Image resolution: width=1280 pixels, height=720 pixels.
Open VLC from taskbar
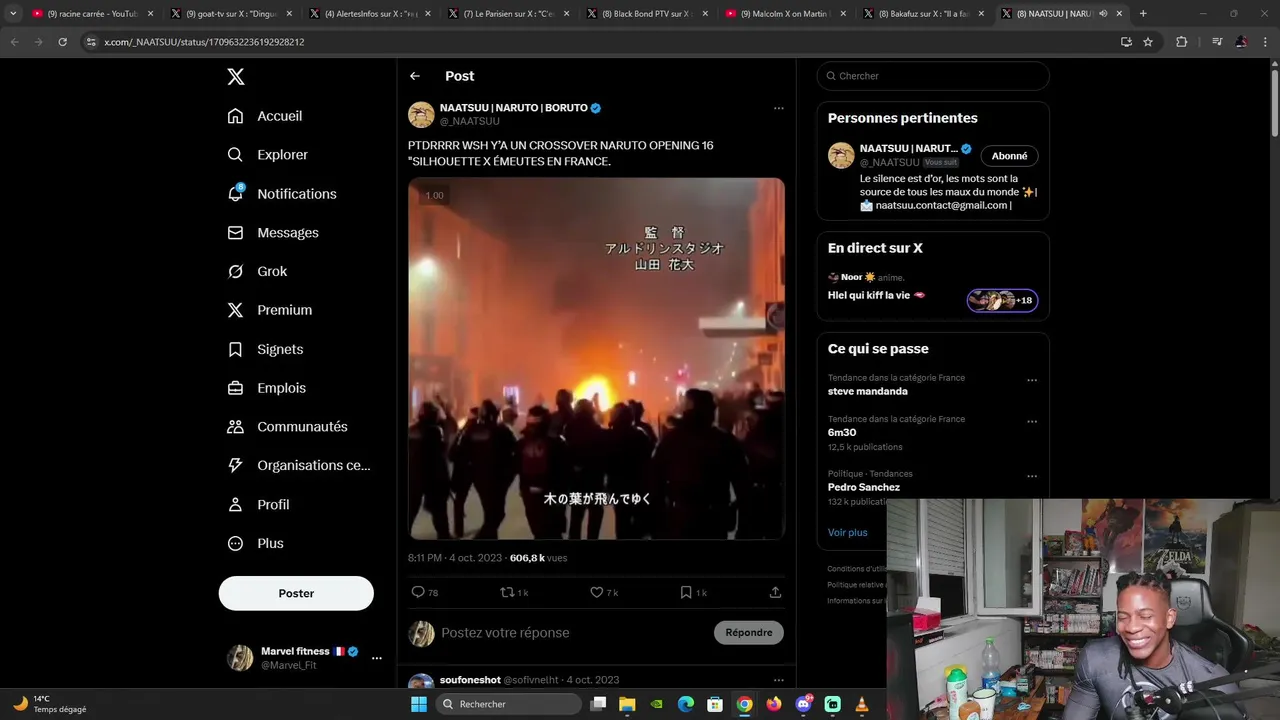pyautogui.click(x=862, y=704)
